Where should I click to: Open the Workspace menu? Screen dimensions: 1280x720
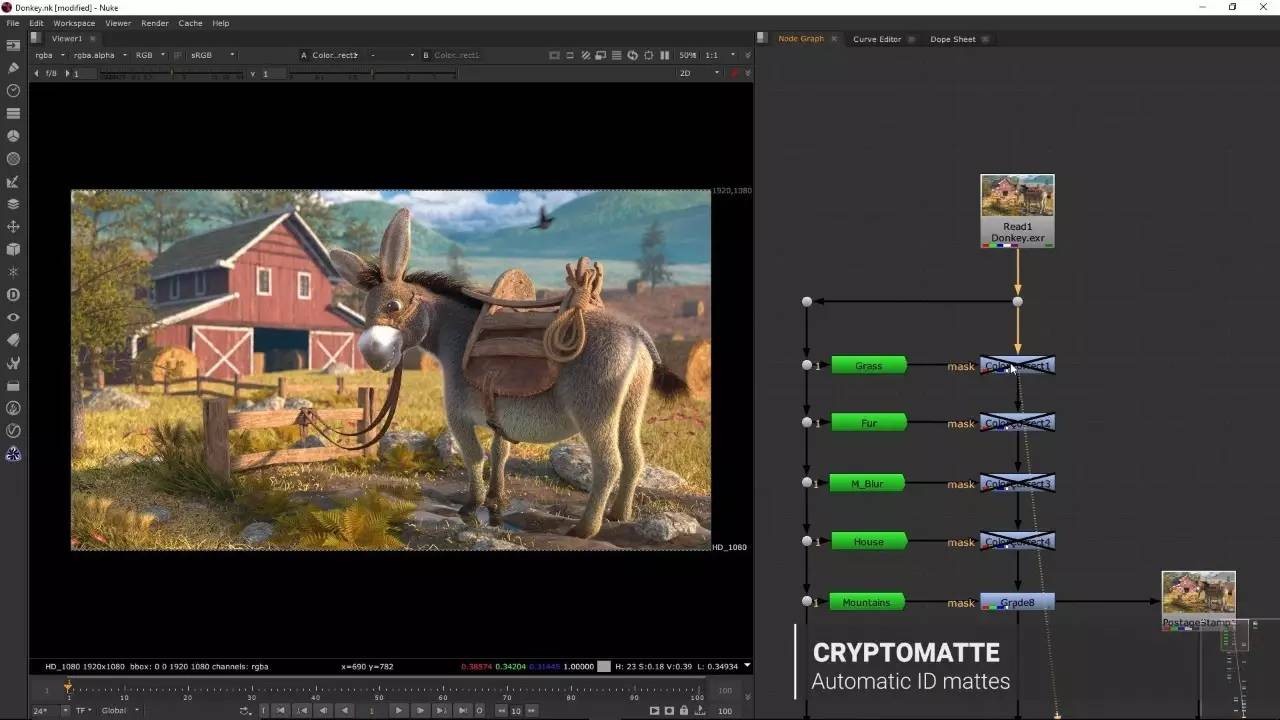[x=74, y=23]
